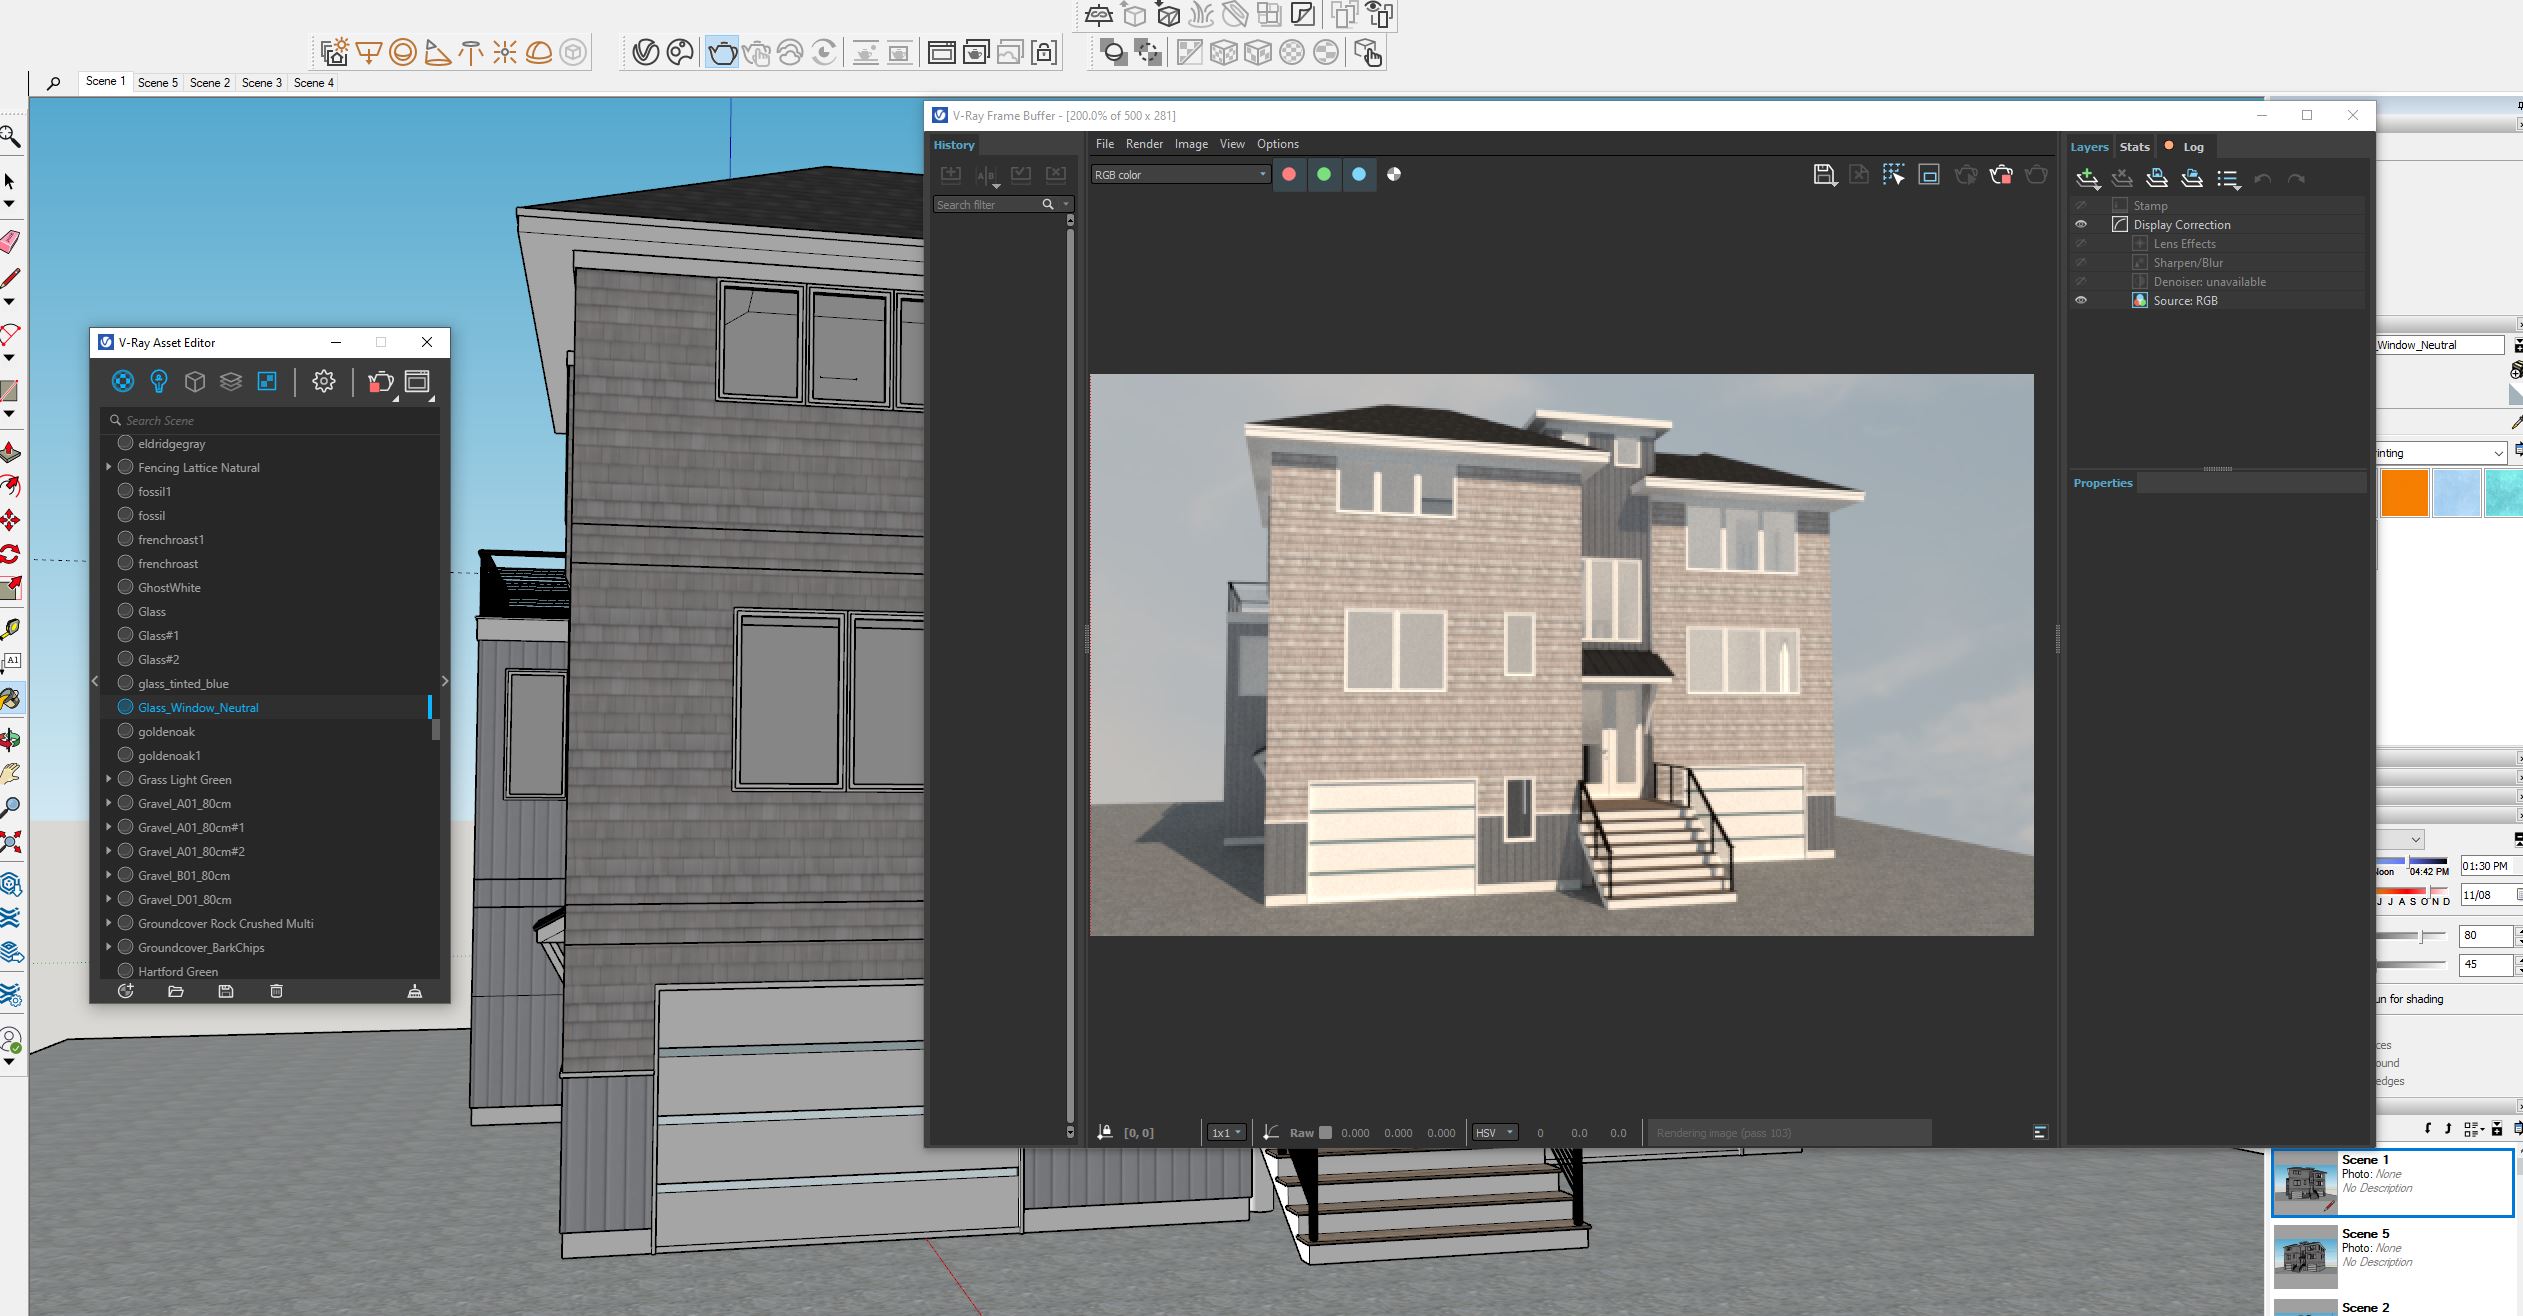
Task: Select Scene 3 tab
Action: [261, 83]
